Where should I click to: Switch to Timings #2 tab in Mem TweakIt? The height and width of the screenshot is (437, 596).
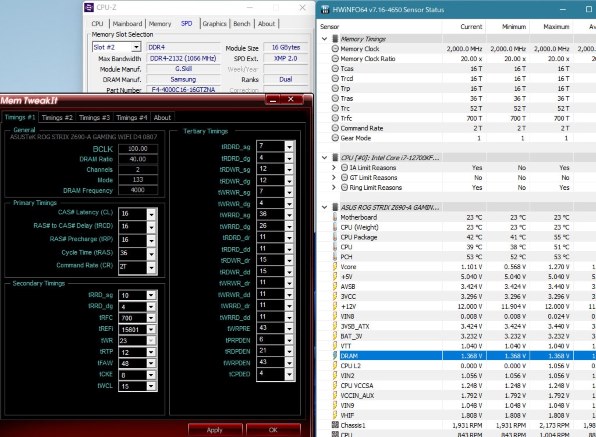57,117
